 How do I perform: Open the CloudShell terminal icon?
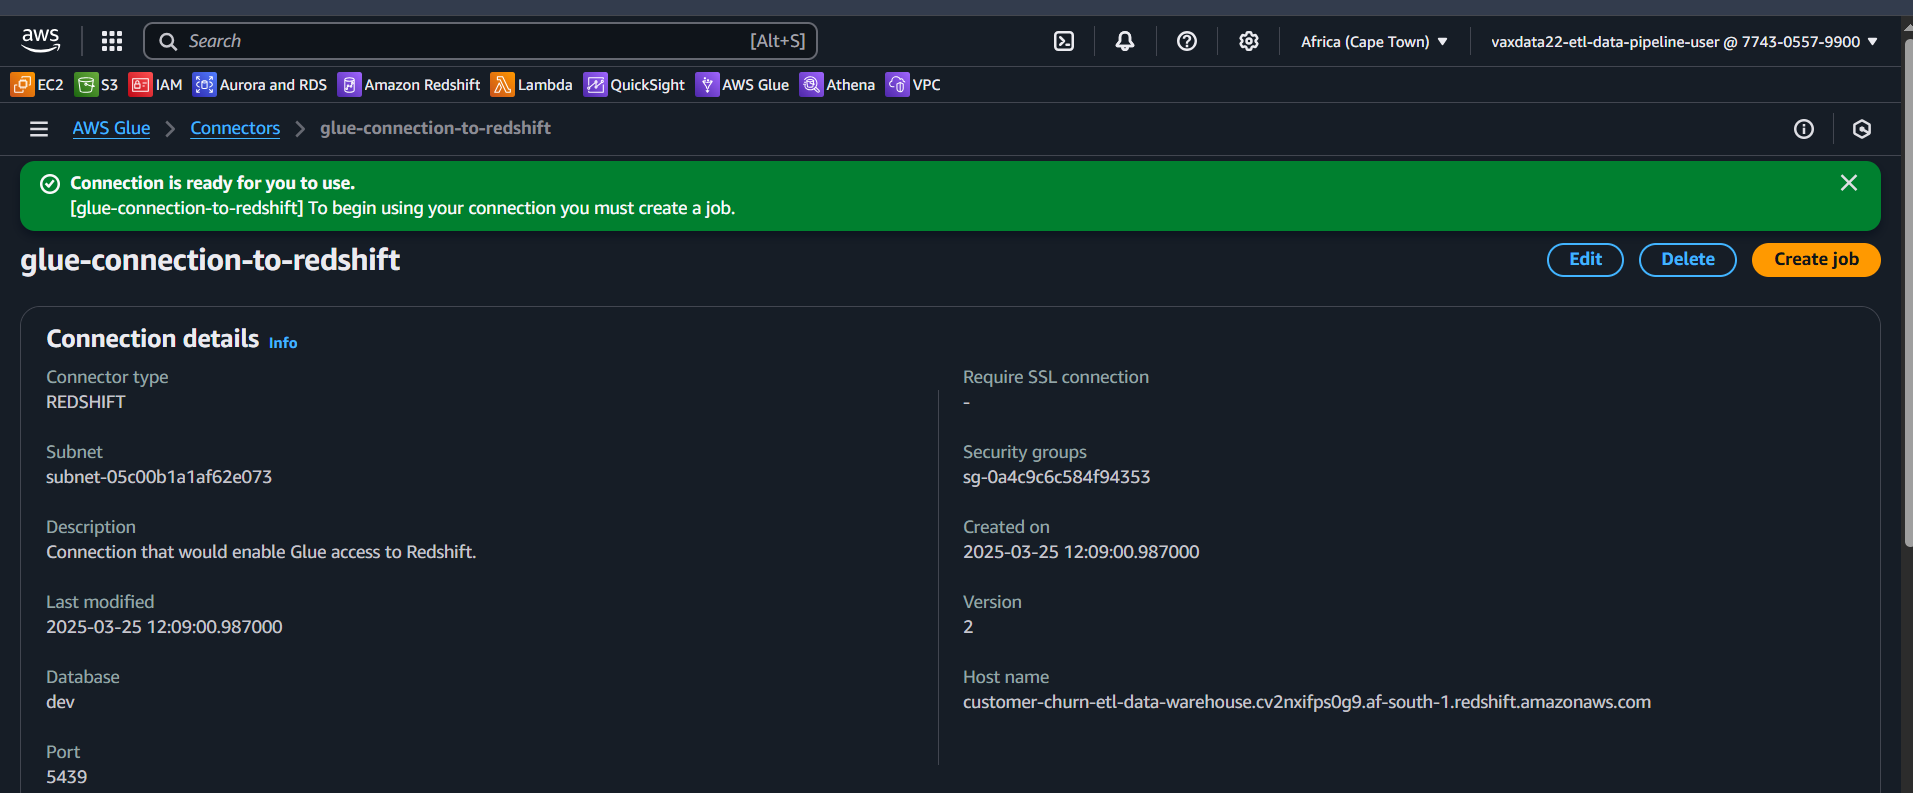click(1064, 41)
